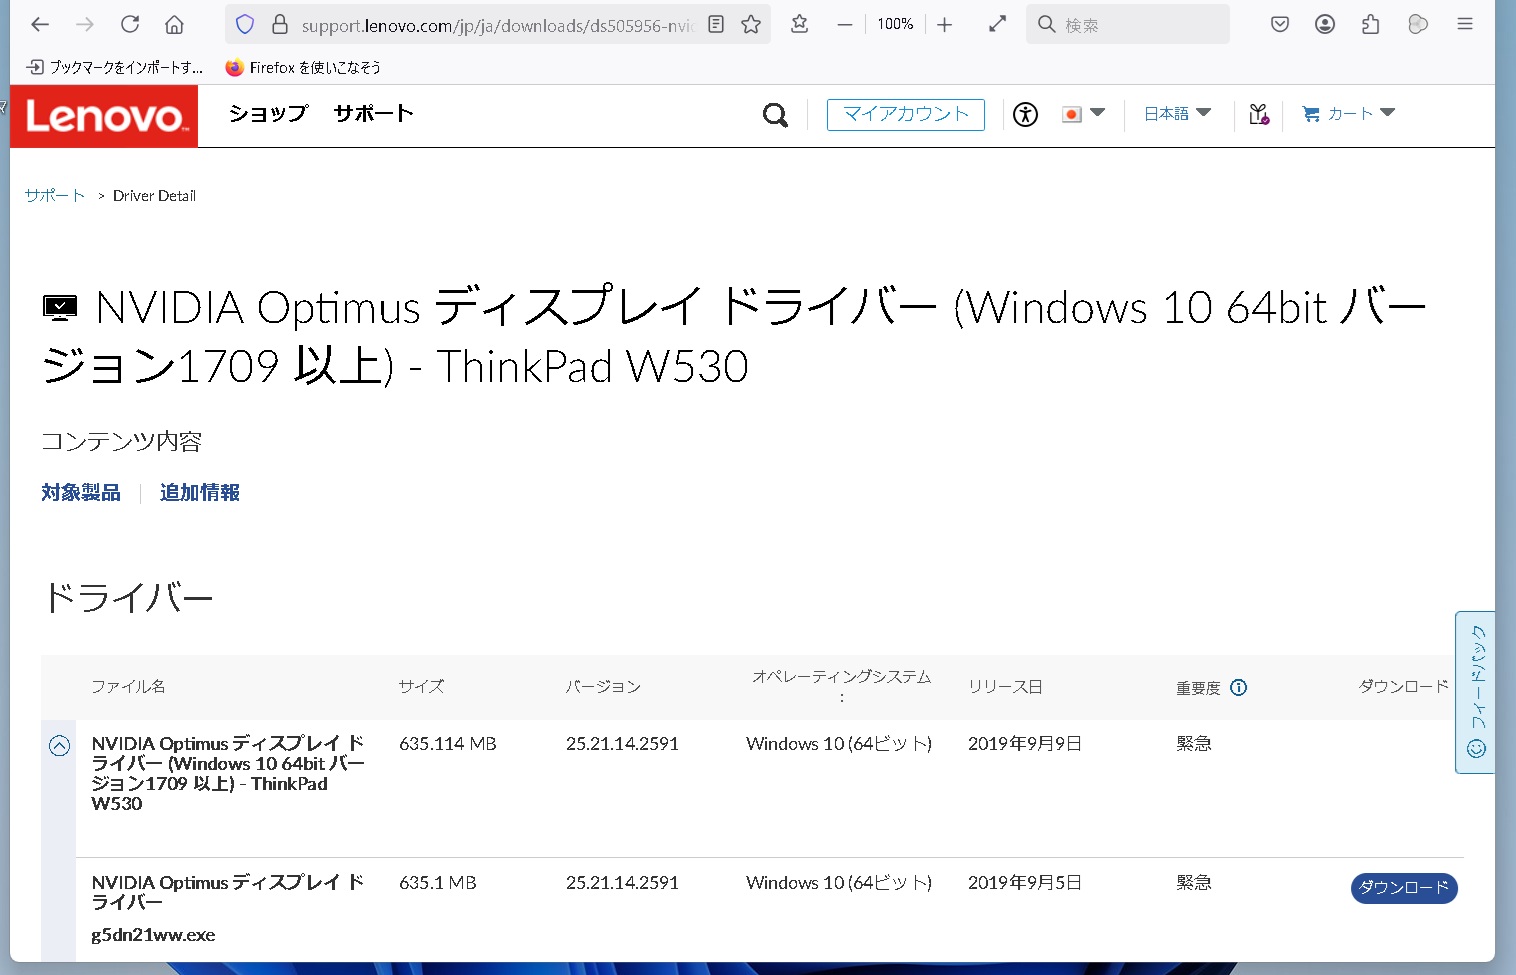Click the Lenovo logo

tap(104, 116)
